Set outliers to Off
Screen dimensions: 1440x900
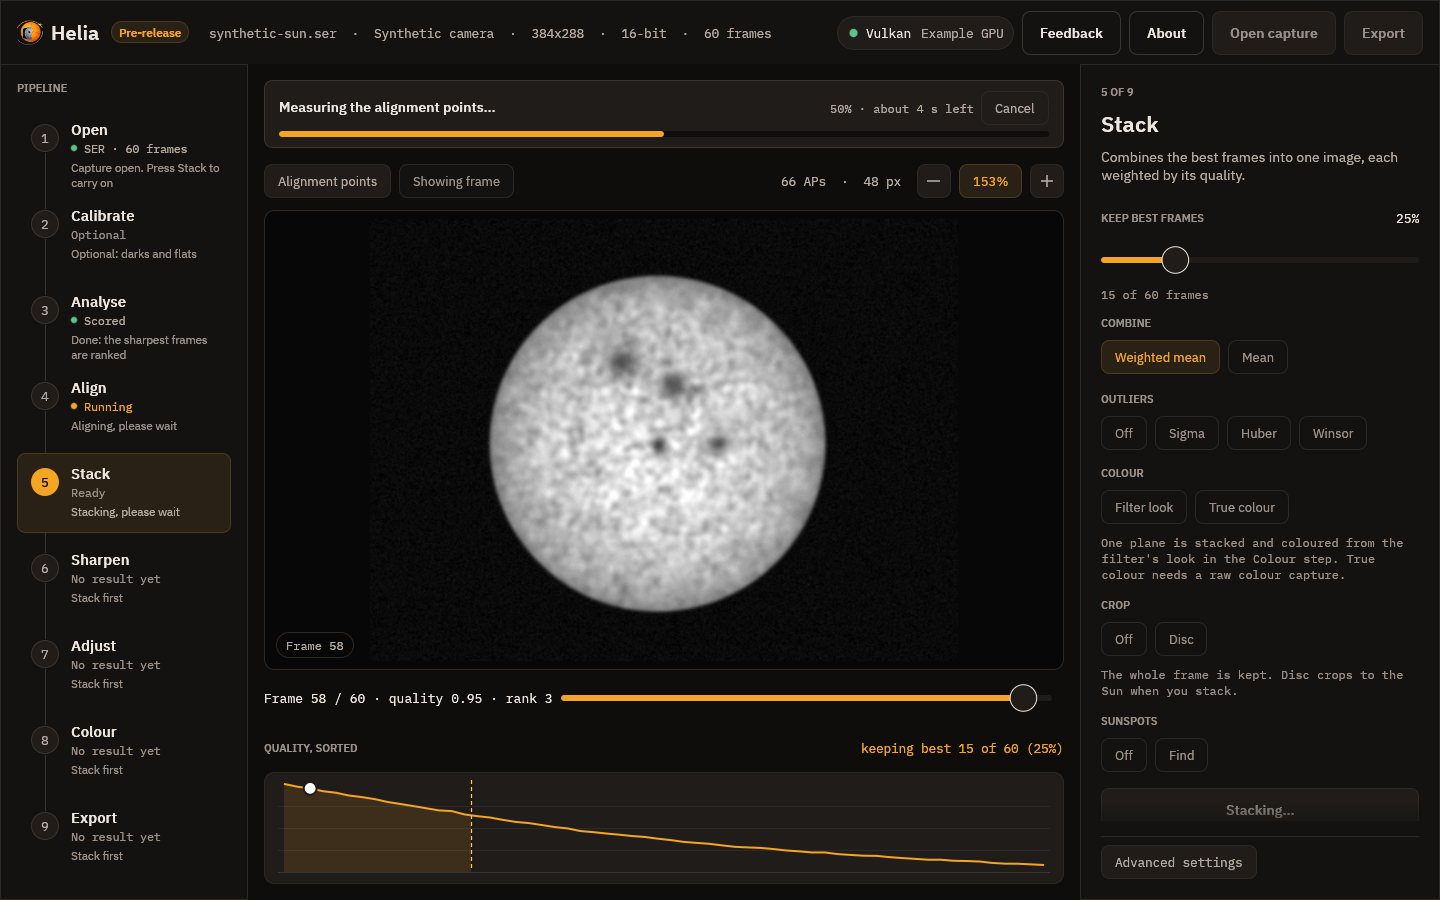1124,433
